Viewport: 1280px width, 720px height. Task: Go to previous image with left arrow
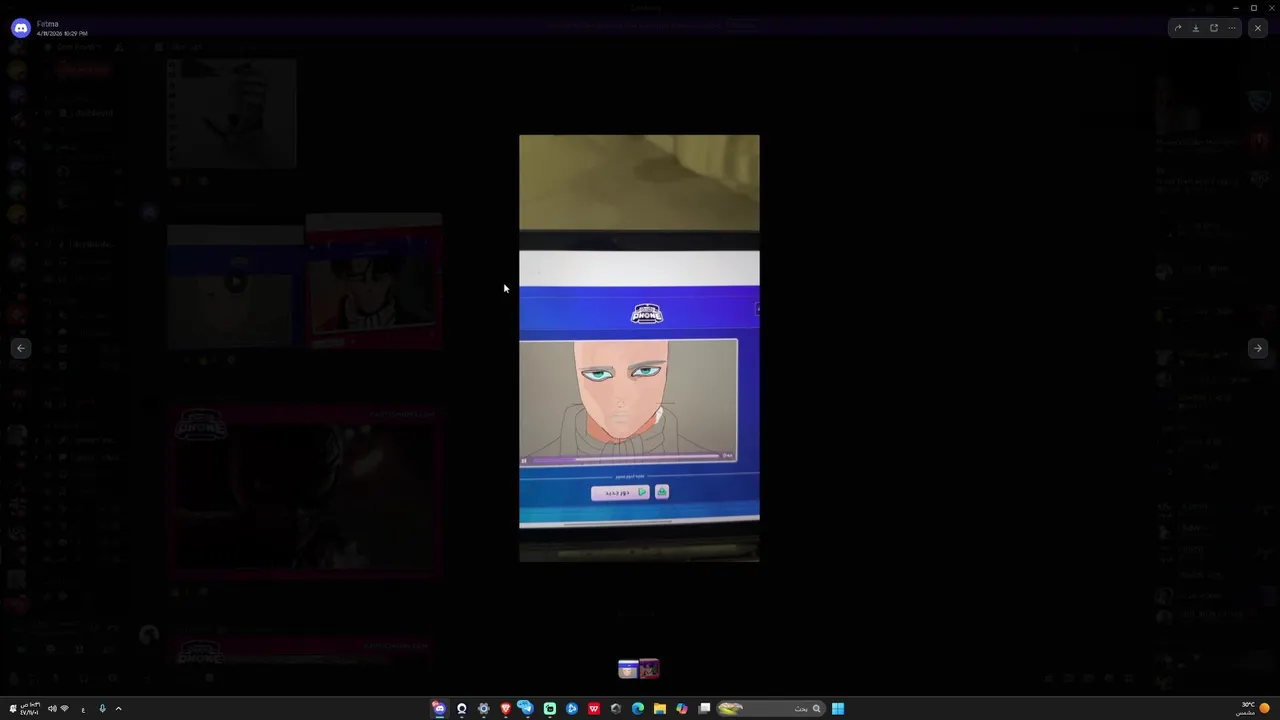[x=21, y=348]
